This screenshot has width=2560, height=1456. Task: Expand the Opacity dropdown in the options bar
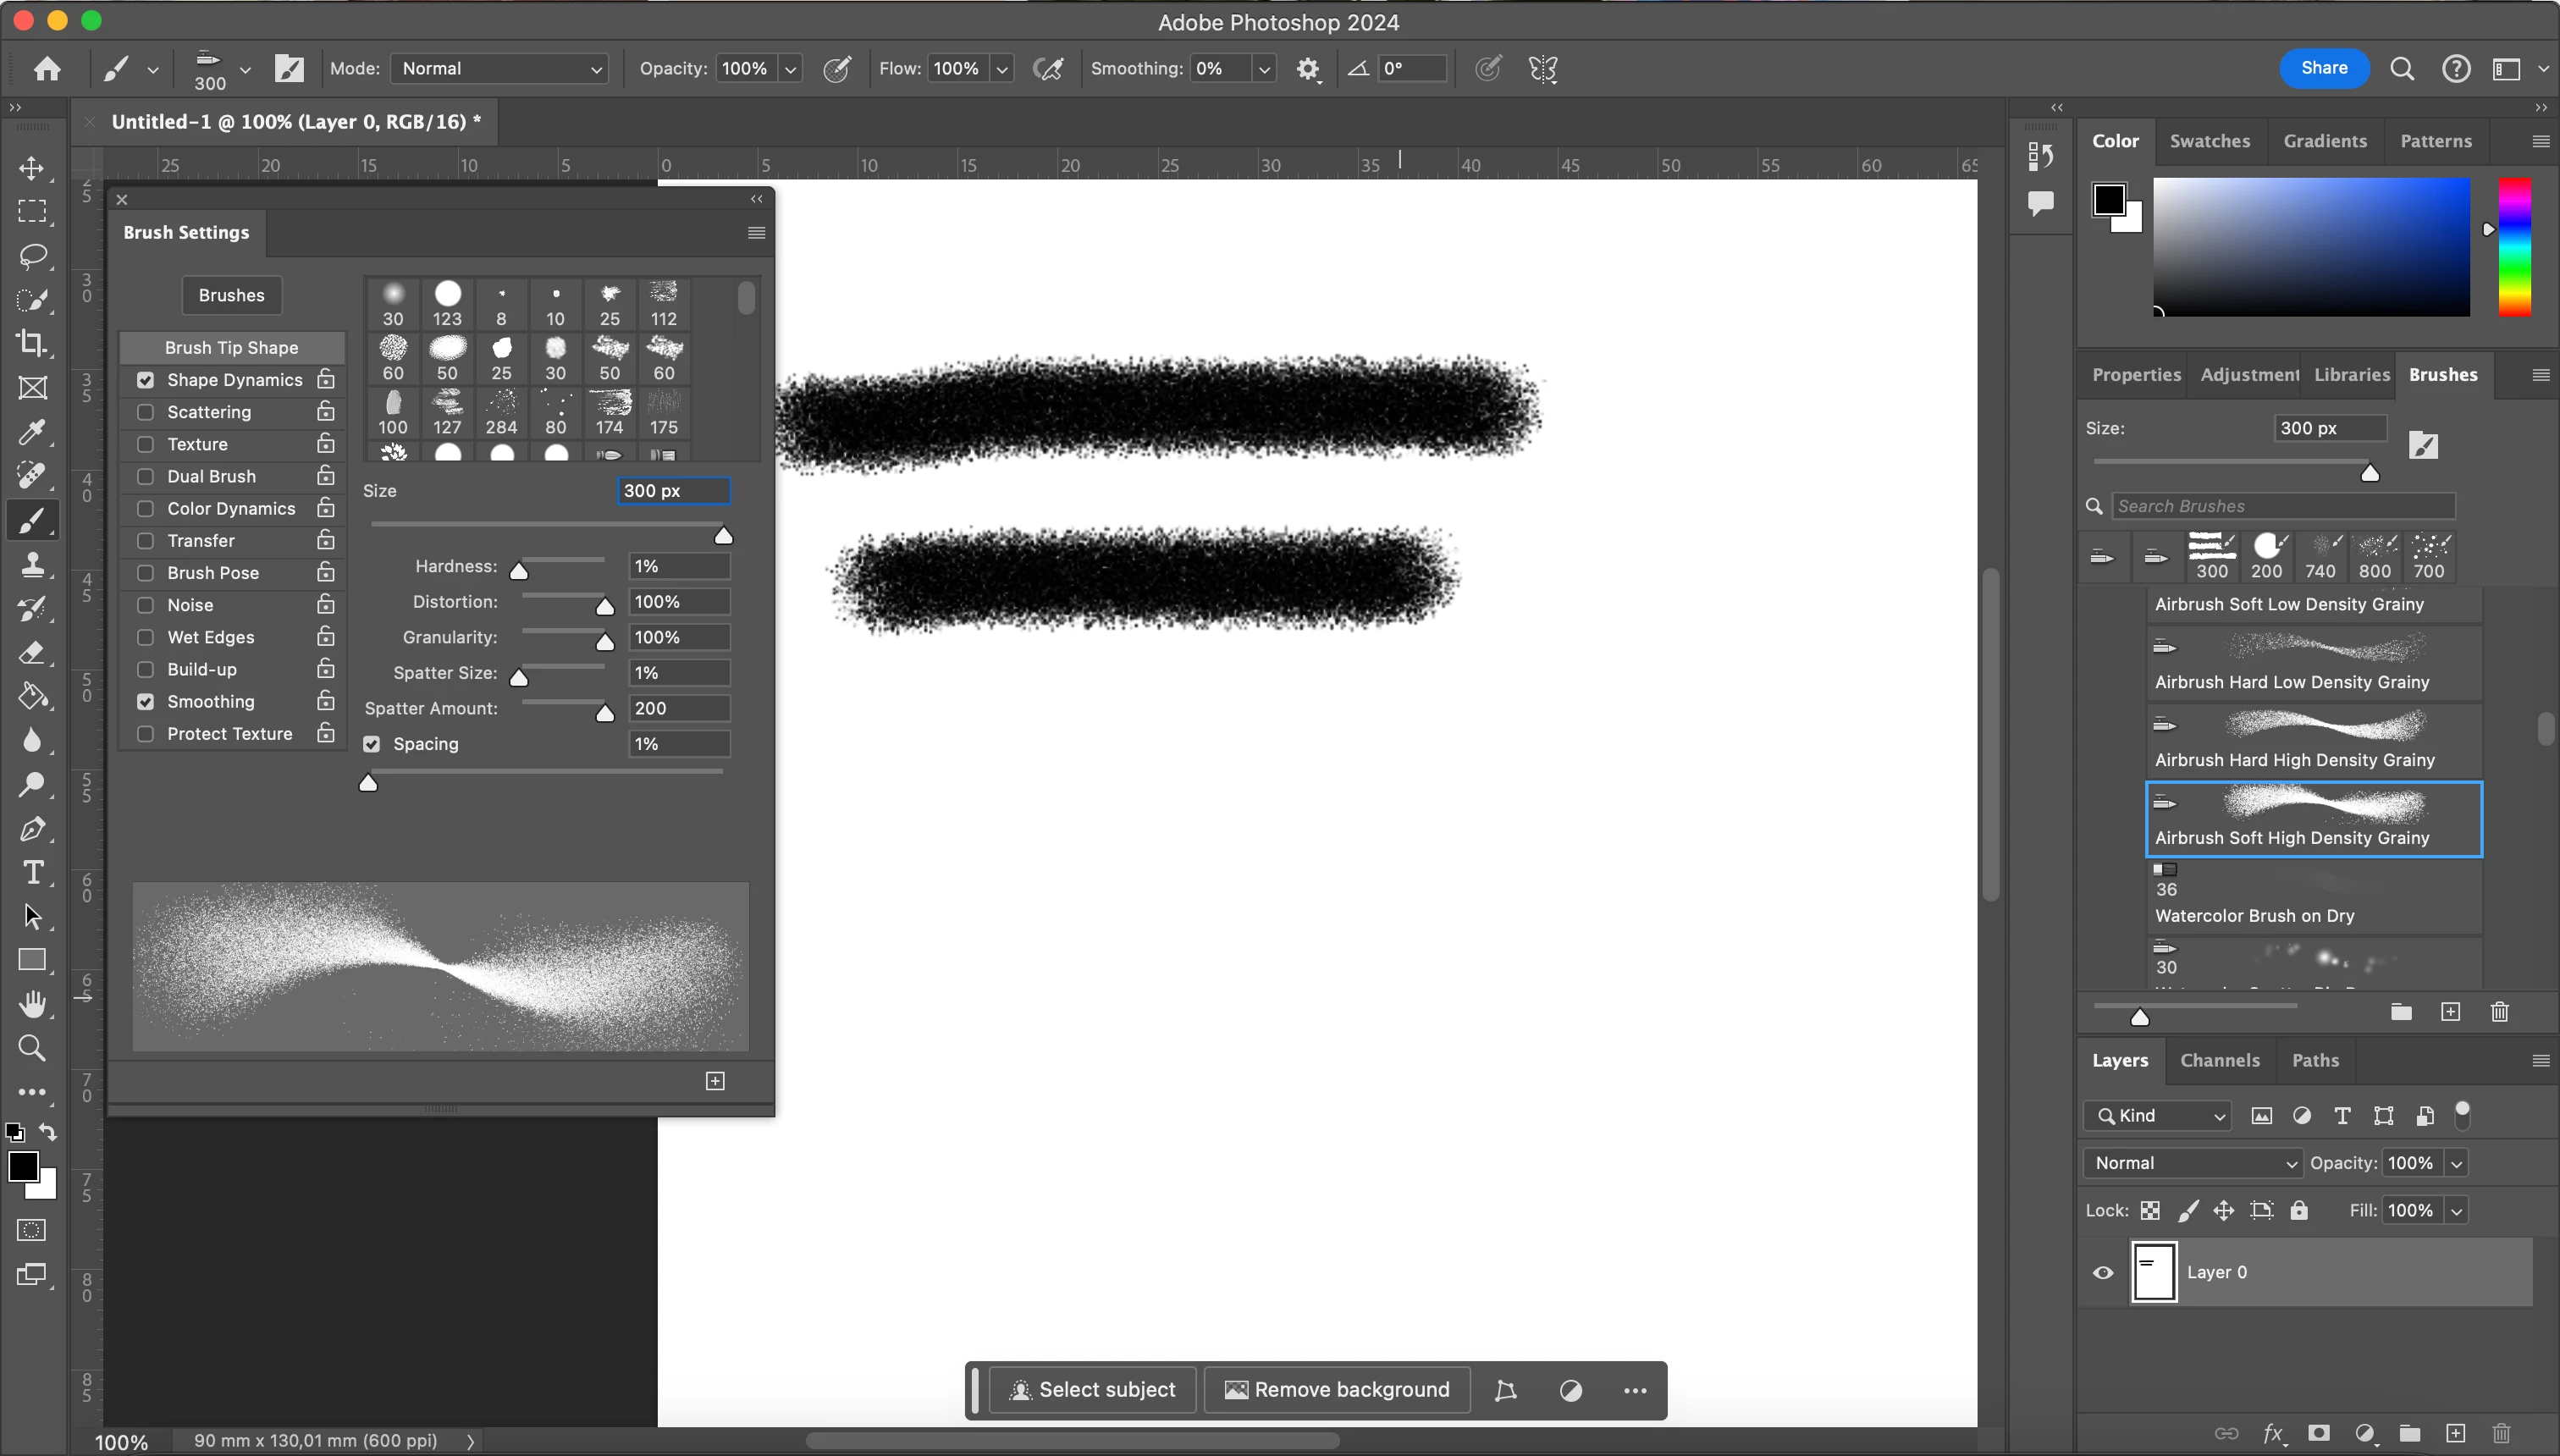point(790,69)
